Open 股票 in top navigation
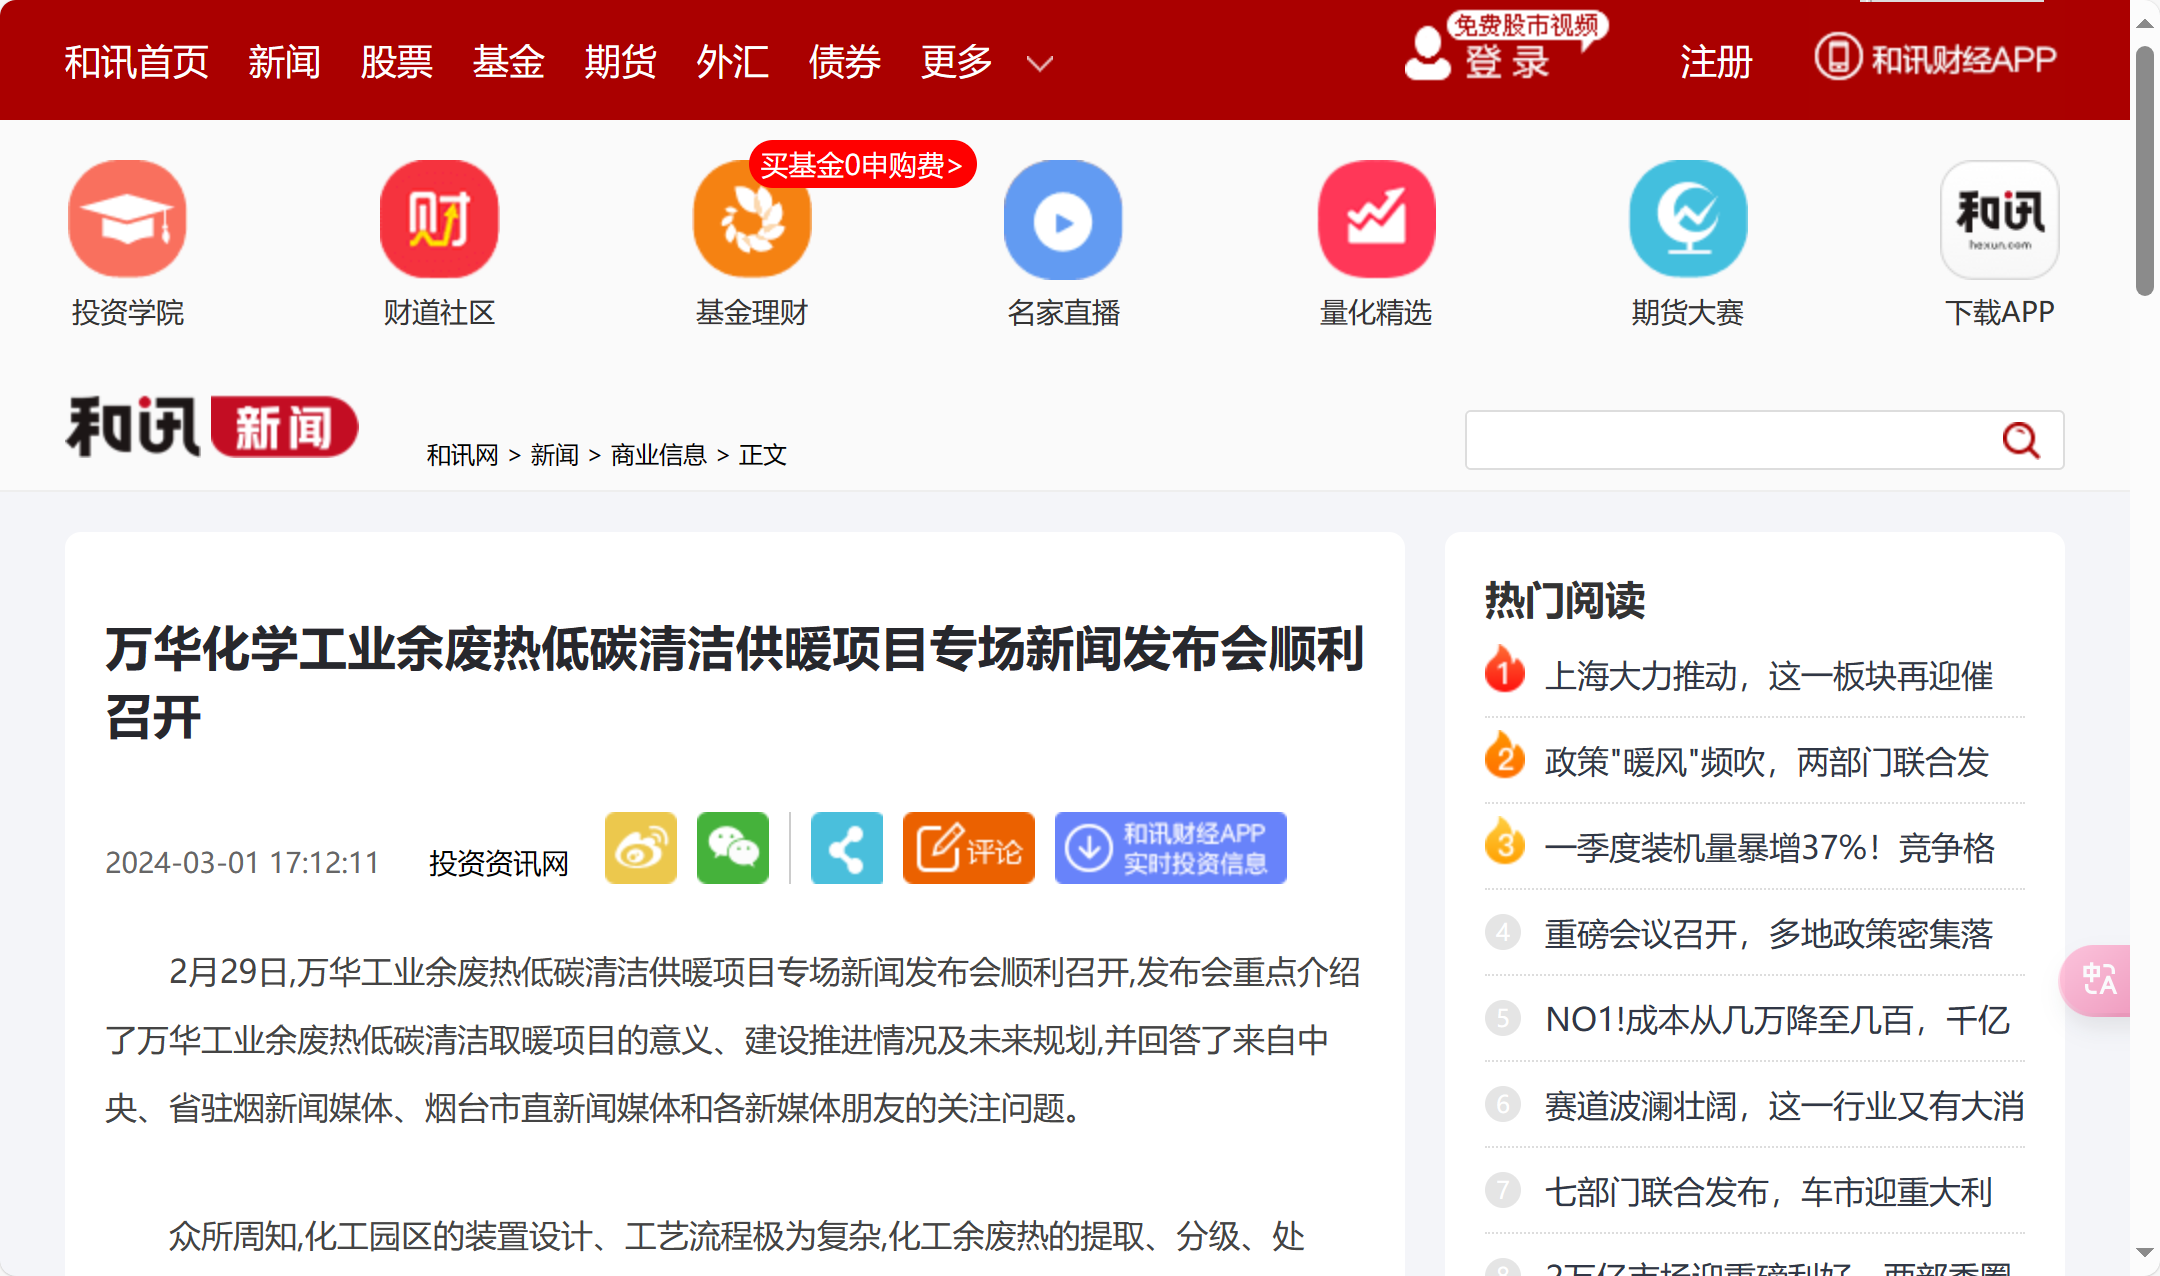Viewport: 2160px width, 1276px height. [396, 62]
